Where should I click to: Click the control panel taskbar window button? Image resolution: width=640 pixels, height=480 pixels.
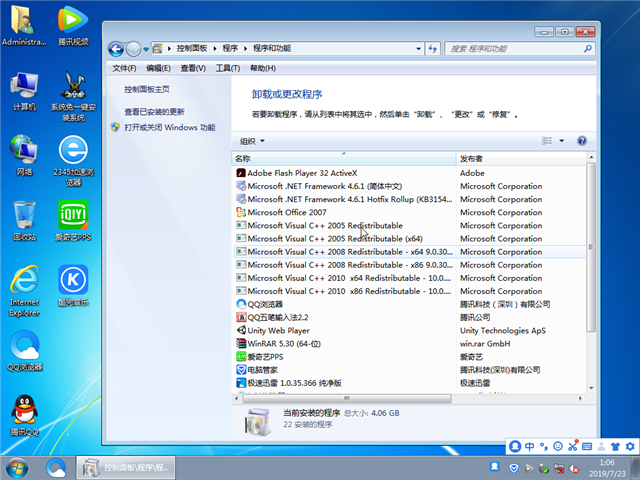coord(126,468)
